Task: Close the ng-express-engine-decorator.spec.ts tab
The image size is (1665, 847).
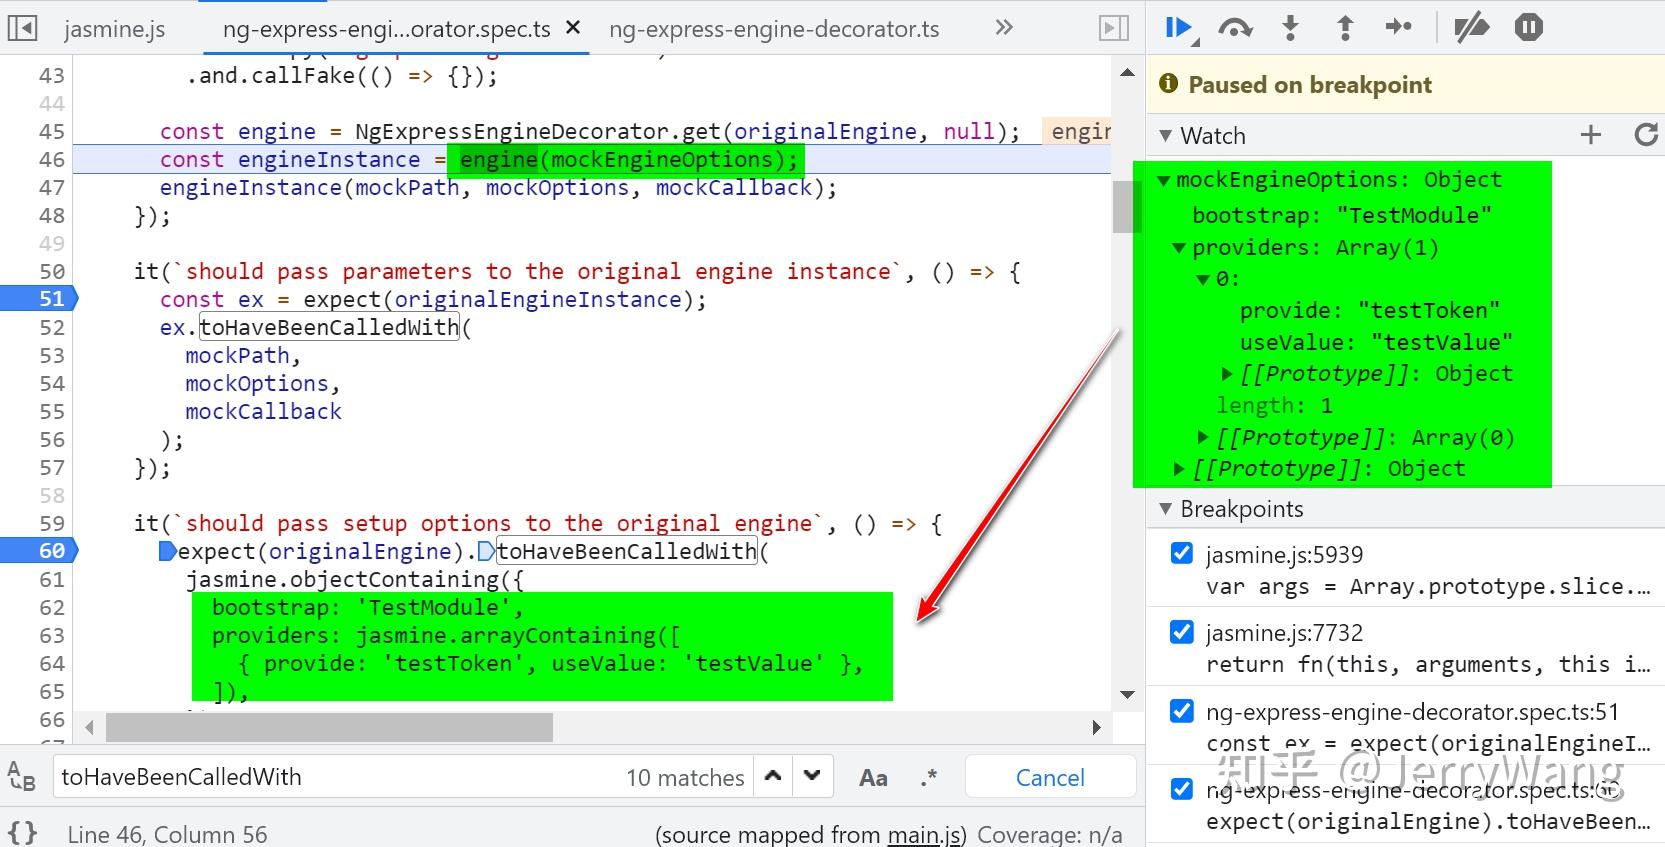Action: (x=573, y=28)
